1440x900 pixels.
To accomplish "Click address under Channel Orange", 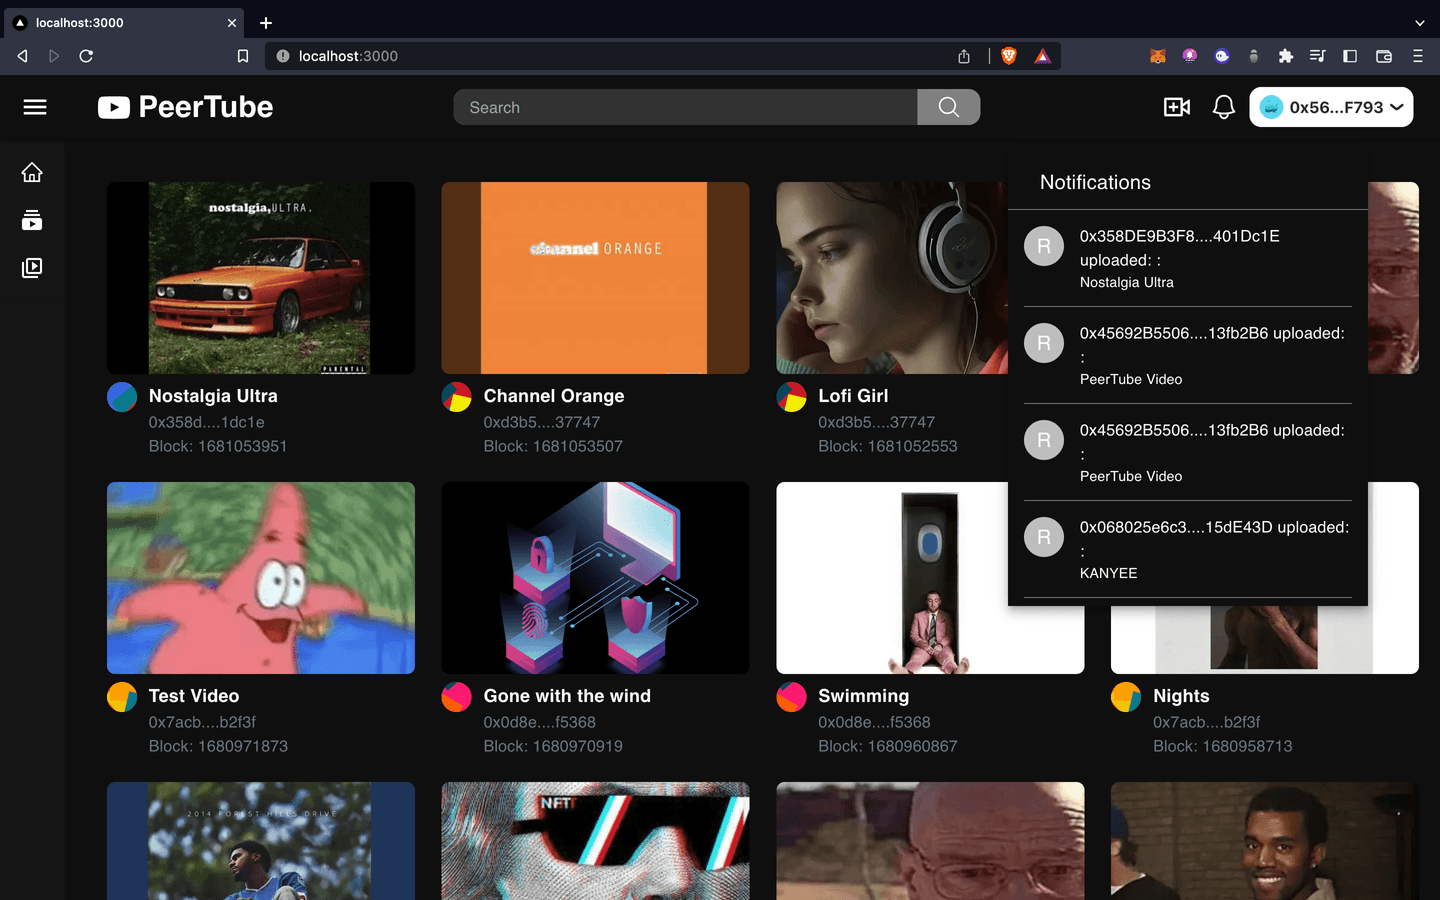I will point(542,422).
